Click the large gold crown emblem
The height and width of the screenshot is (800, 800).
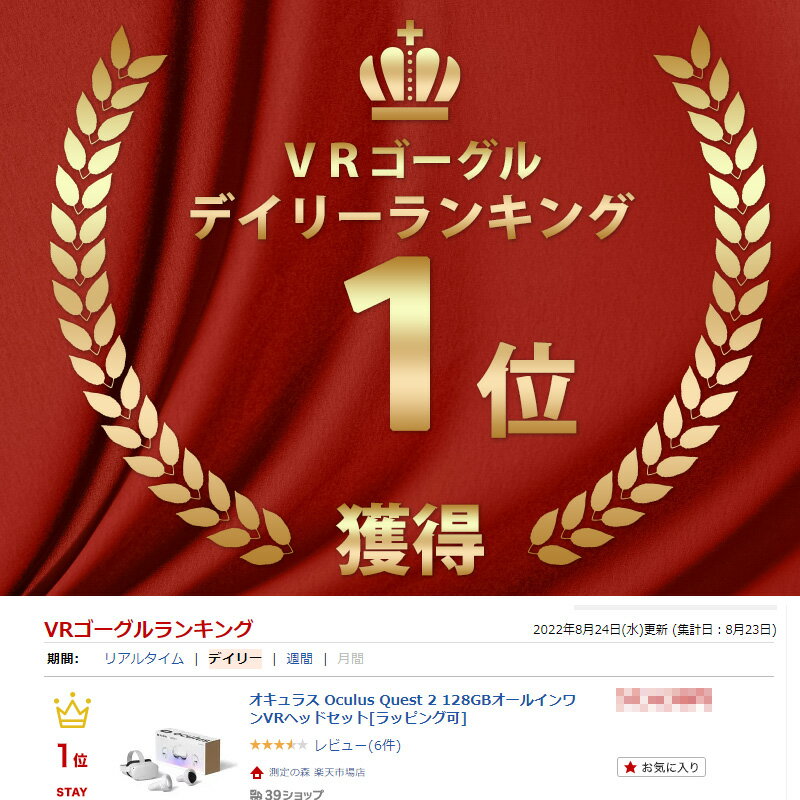pos(410,70)
